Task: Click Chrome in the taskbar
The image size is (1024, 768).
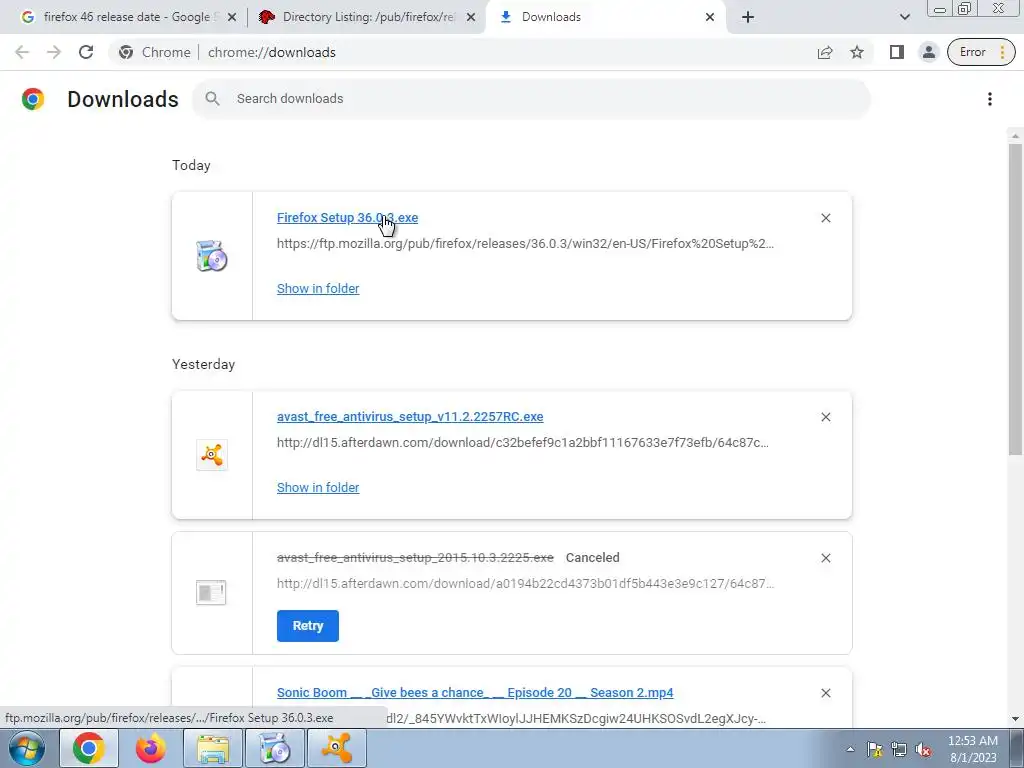Action: point(89,748)
